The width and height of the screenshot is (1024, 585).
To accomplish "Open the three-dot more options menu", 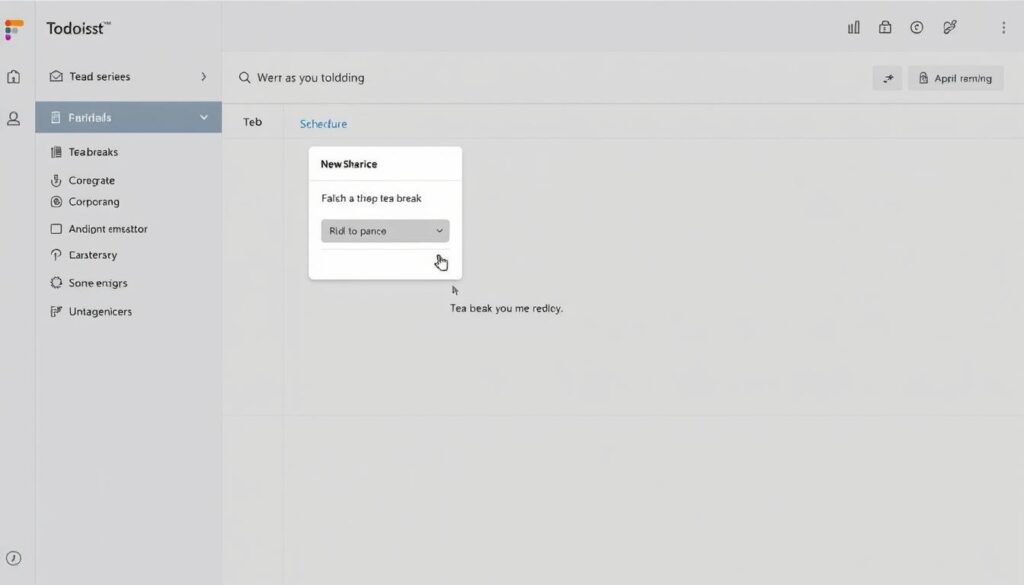I will tap(1003, 28).
